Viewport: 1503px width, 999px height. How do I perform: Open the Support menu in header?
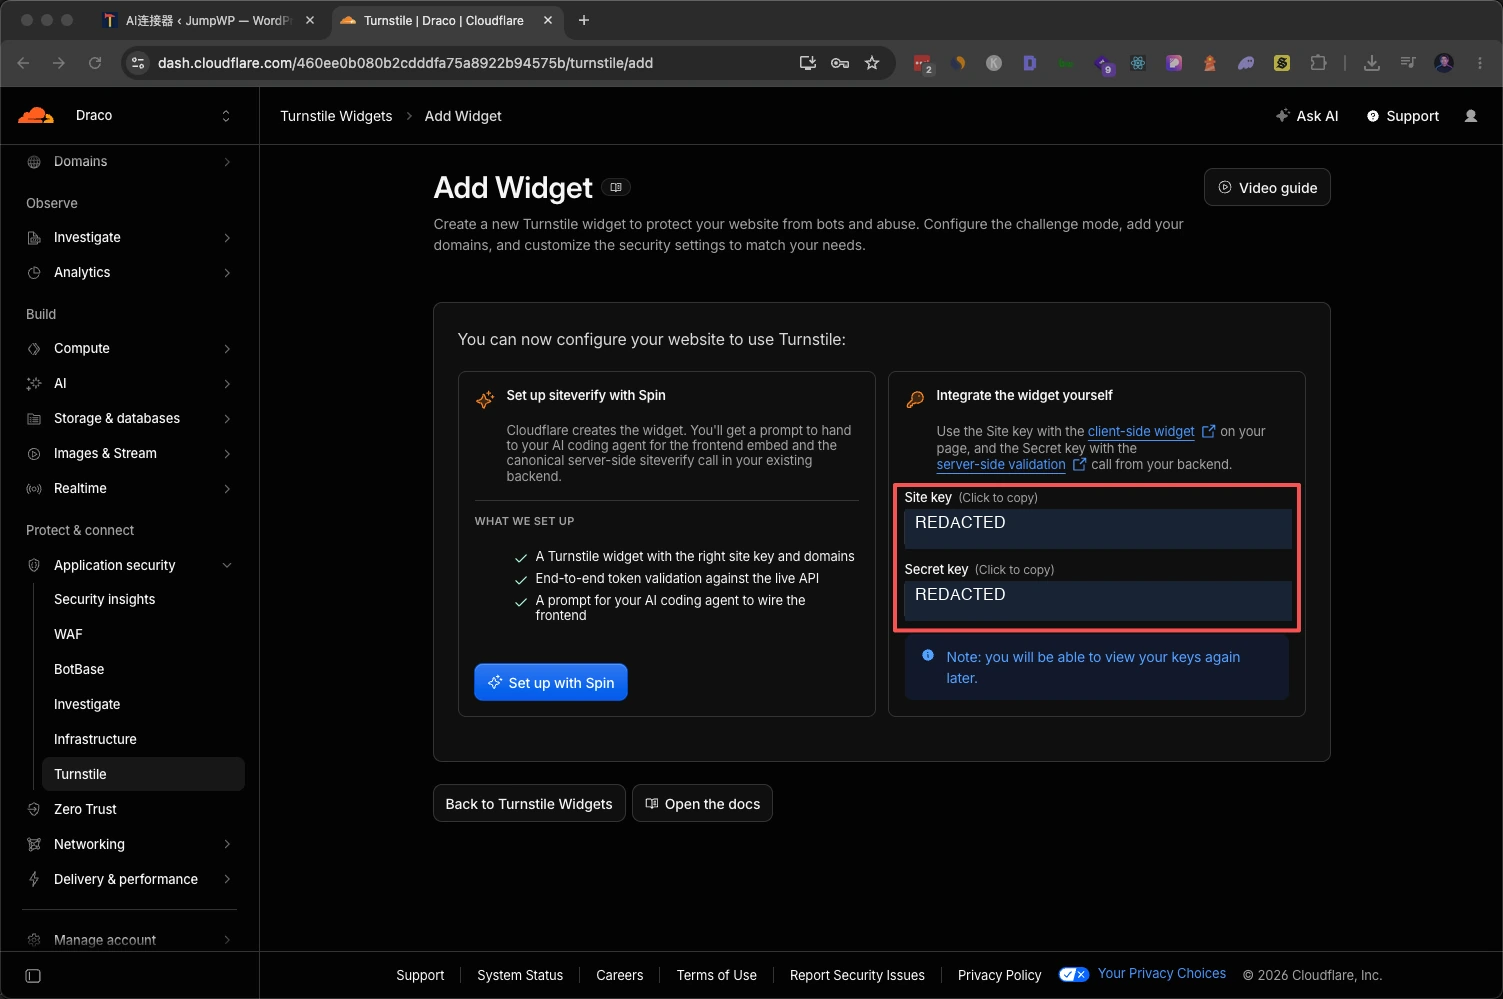click(1403, 116)
